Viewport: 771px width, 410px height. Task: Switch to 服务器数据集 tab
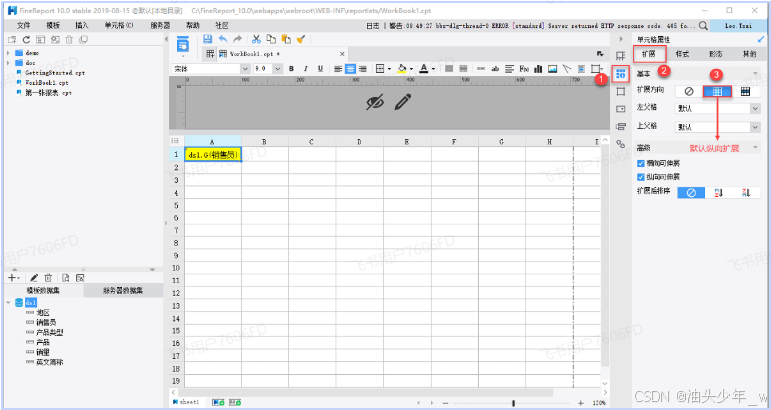123,291
